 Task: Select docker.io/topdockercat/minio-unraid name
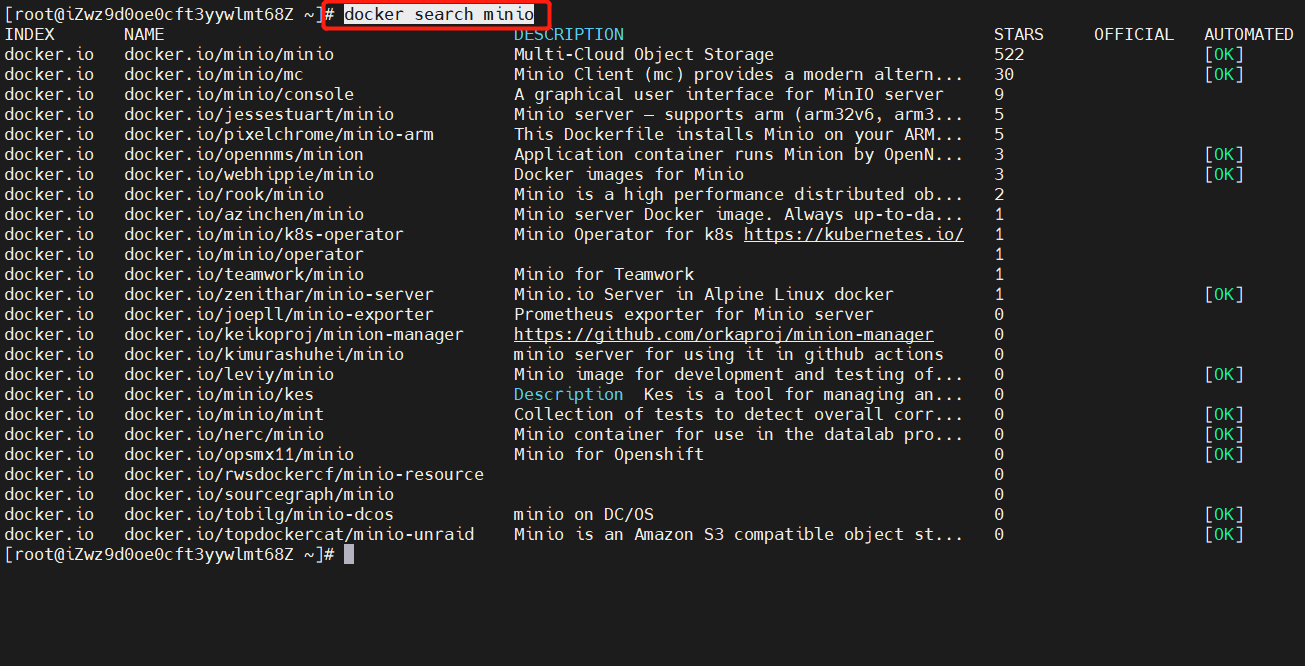(299, 534)
